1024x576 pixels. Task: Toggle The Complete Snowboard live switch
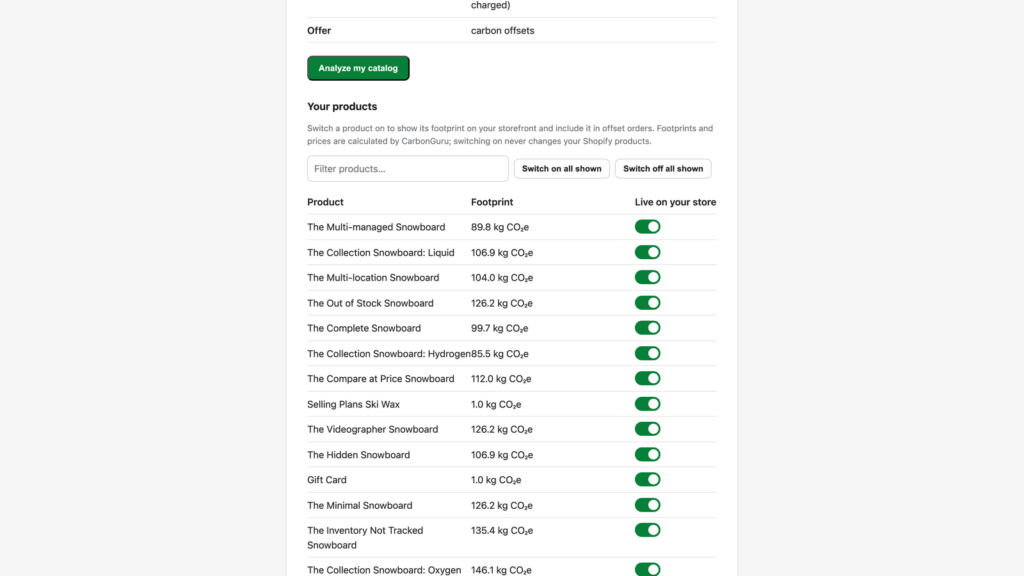pyautogui.click(x=647, y=328)
